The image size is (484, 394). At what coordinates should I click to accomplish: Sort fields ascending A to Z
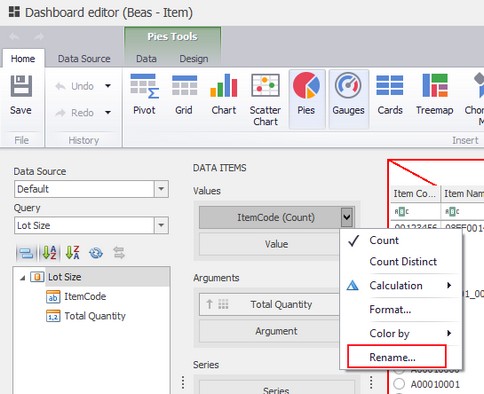50,253
